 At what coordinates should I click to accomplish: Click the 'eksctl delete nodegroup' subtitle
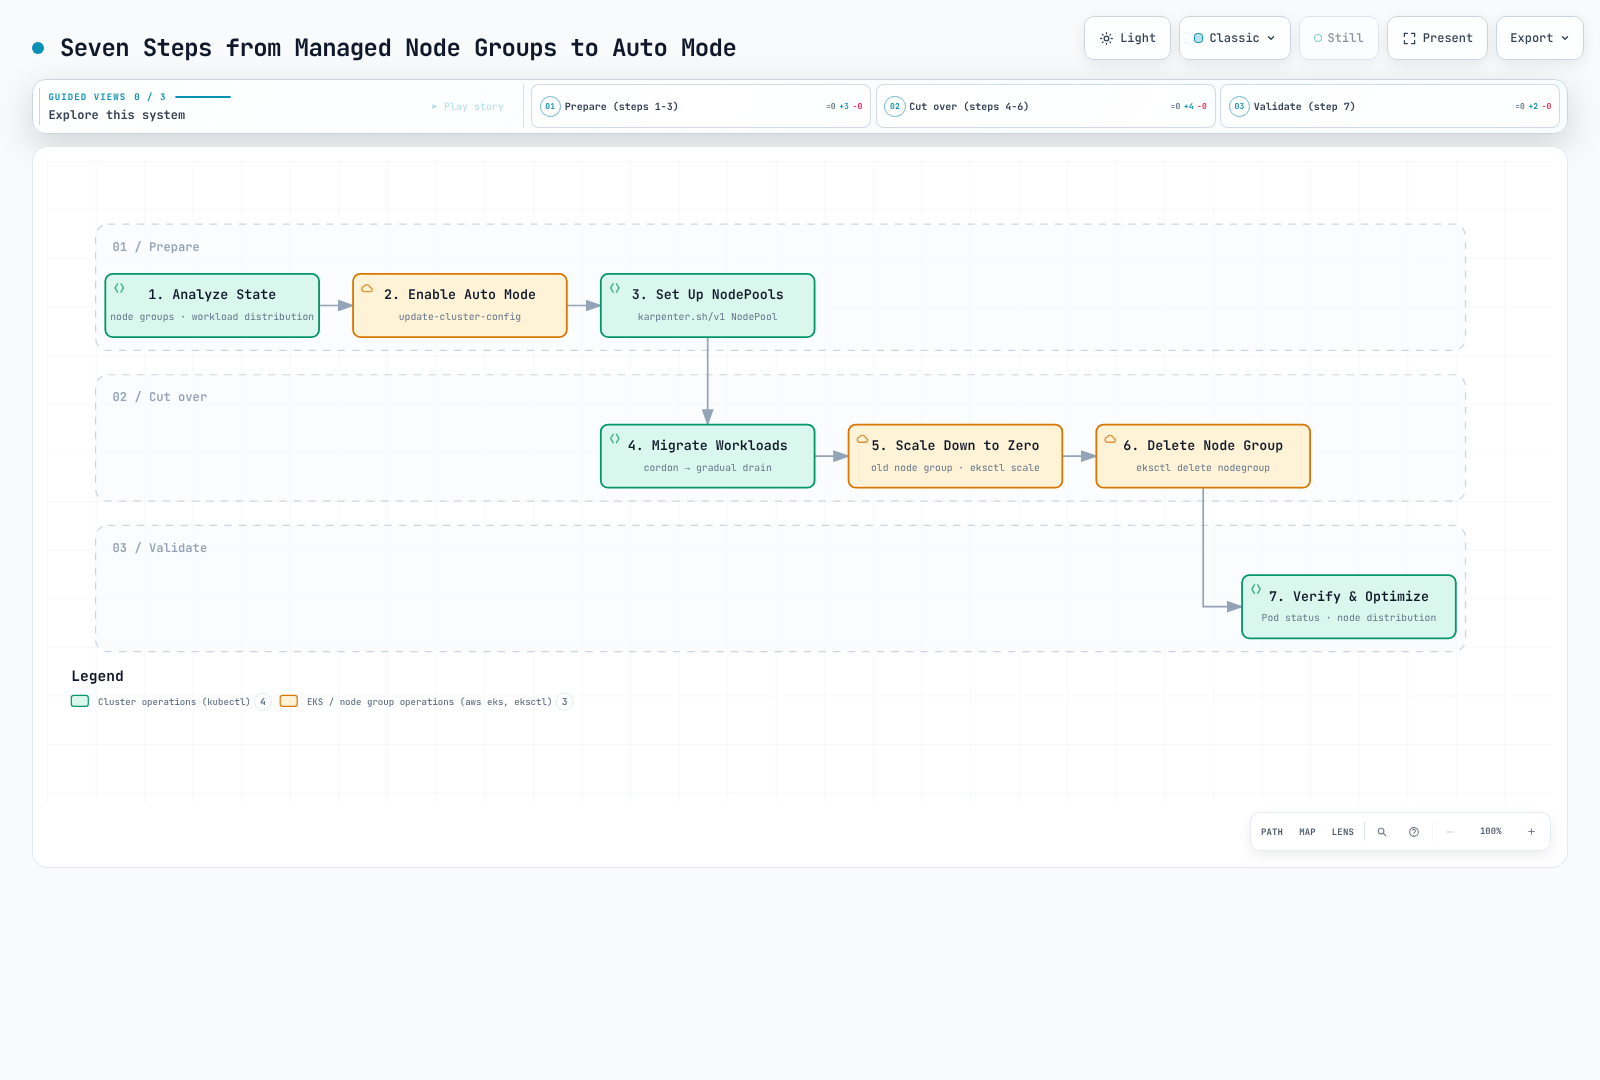click(1203, 468)
